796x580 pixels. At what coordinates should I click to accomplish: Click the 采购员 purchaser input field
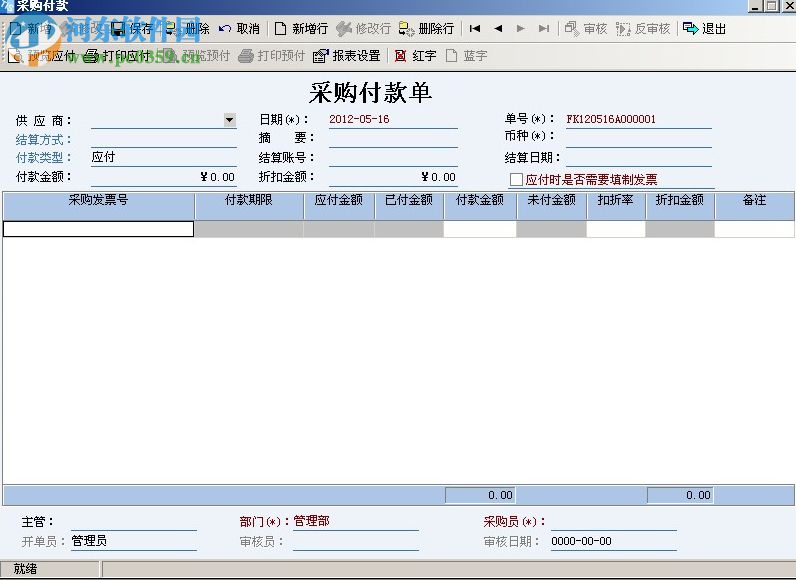(x=614, y=522)
